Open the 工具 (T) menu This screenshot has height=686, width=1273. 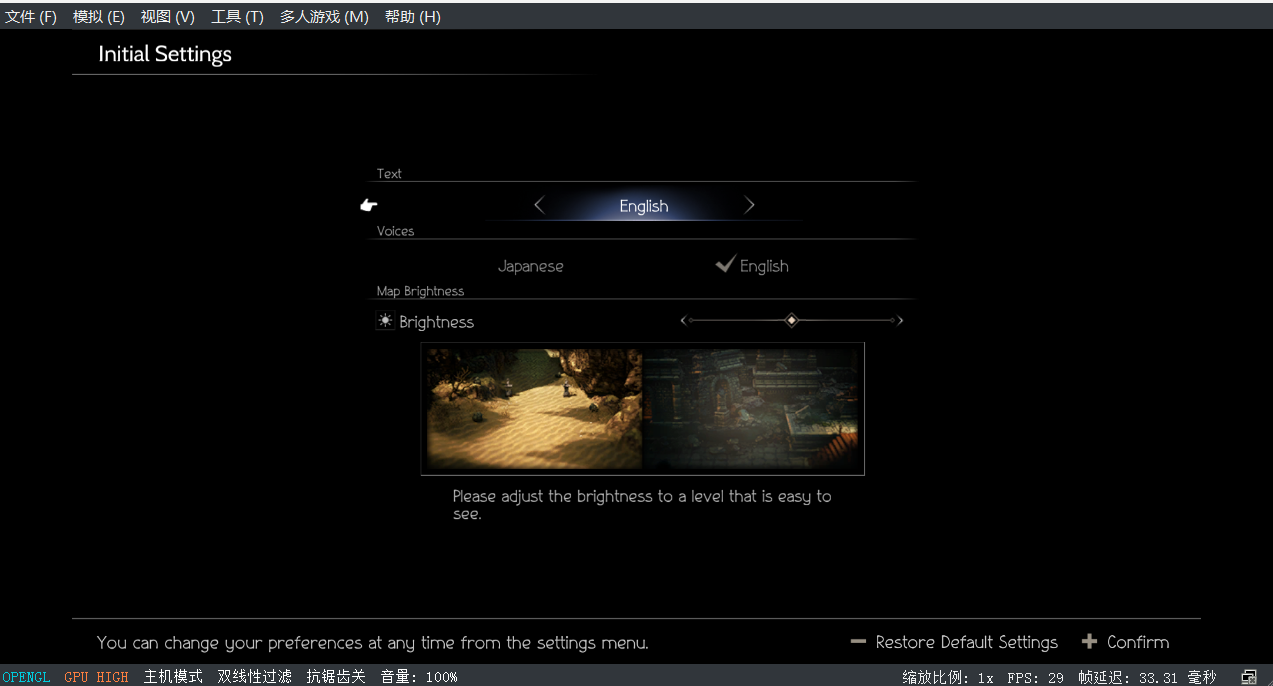click(x=237, y=17)
